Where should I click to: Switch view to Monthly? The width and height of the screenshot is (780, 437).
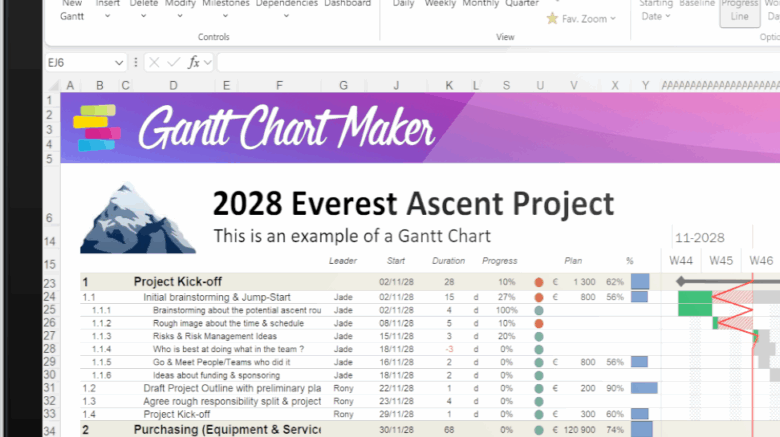(x=480, y=4)
